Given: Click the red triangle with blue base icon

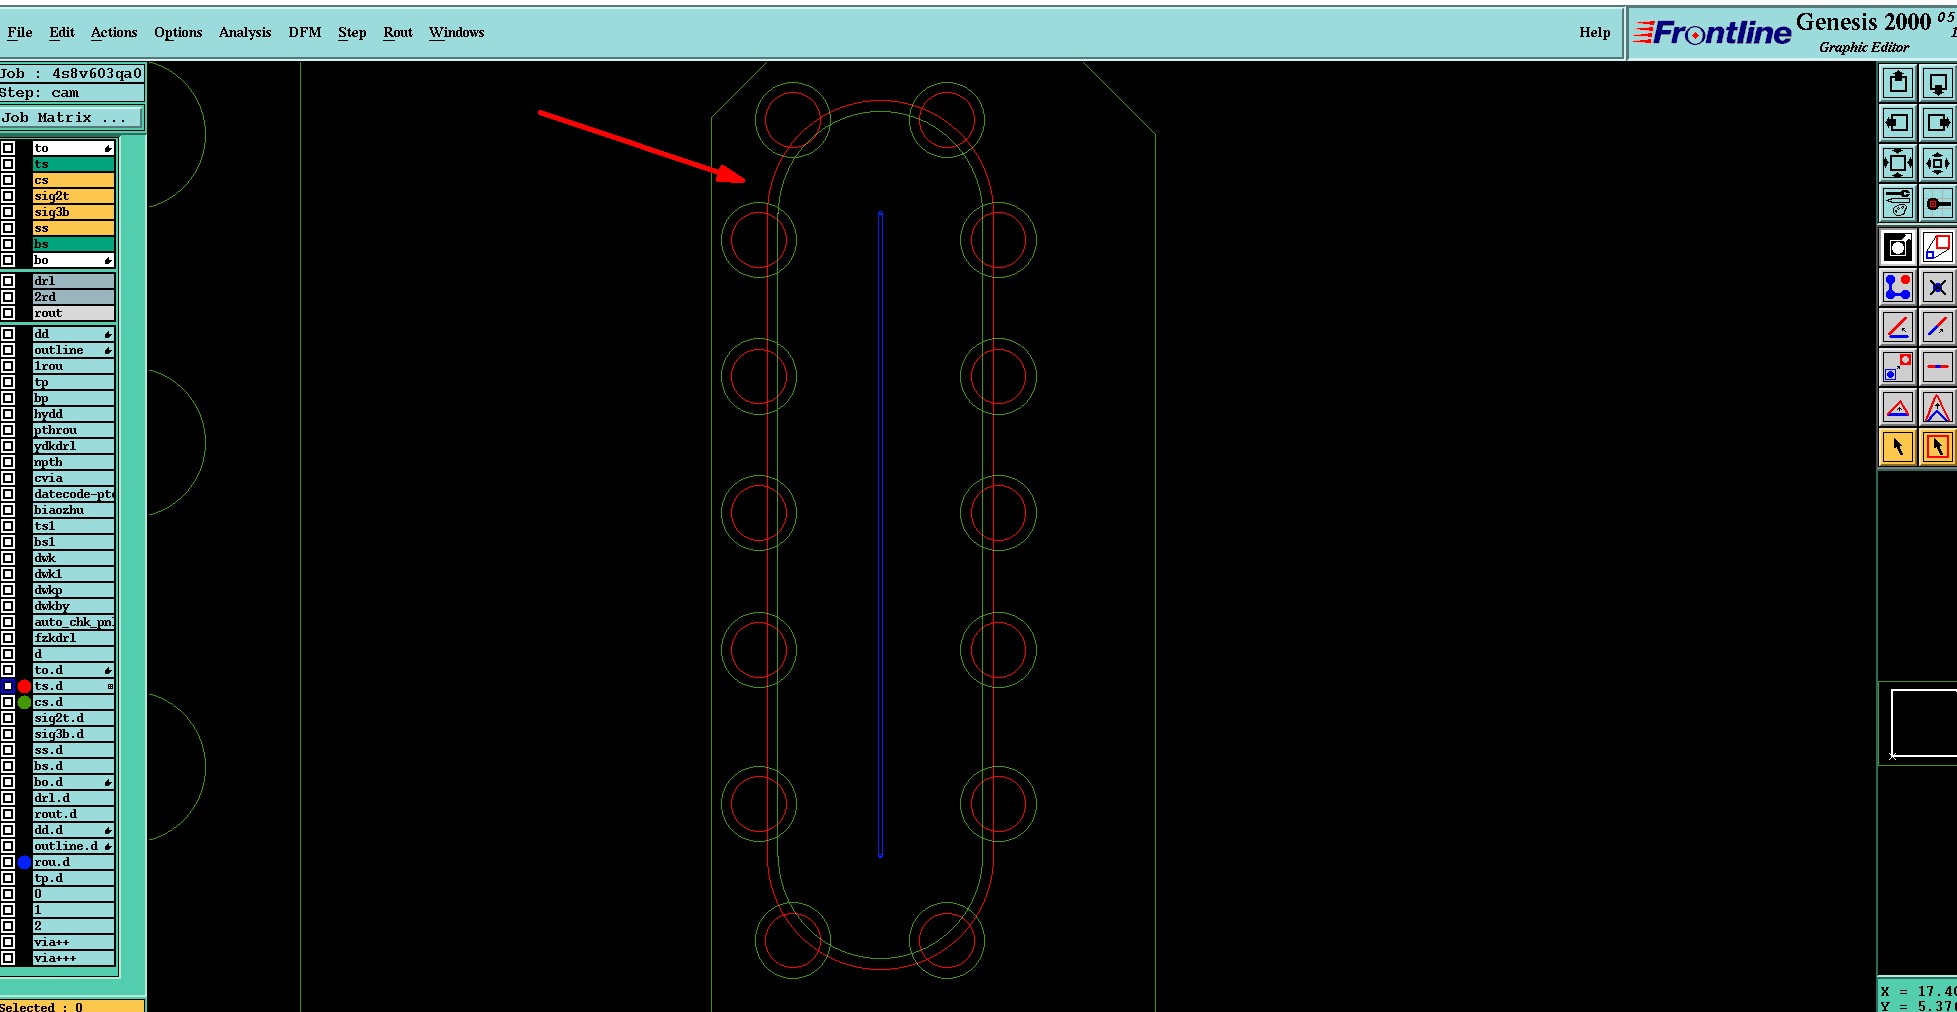Looking at the screenshot, I should pos(1898,407).
